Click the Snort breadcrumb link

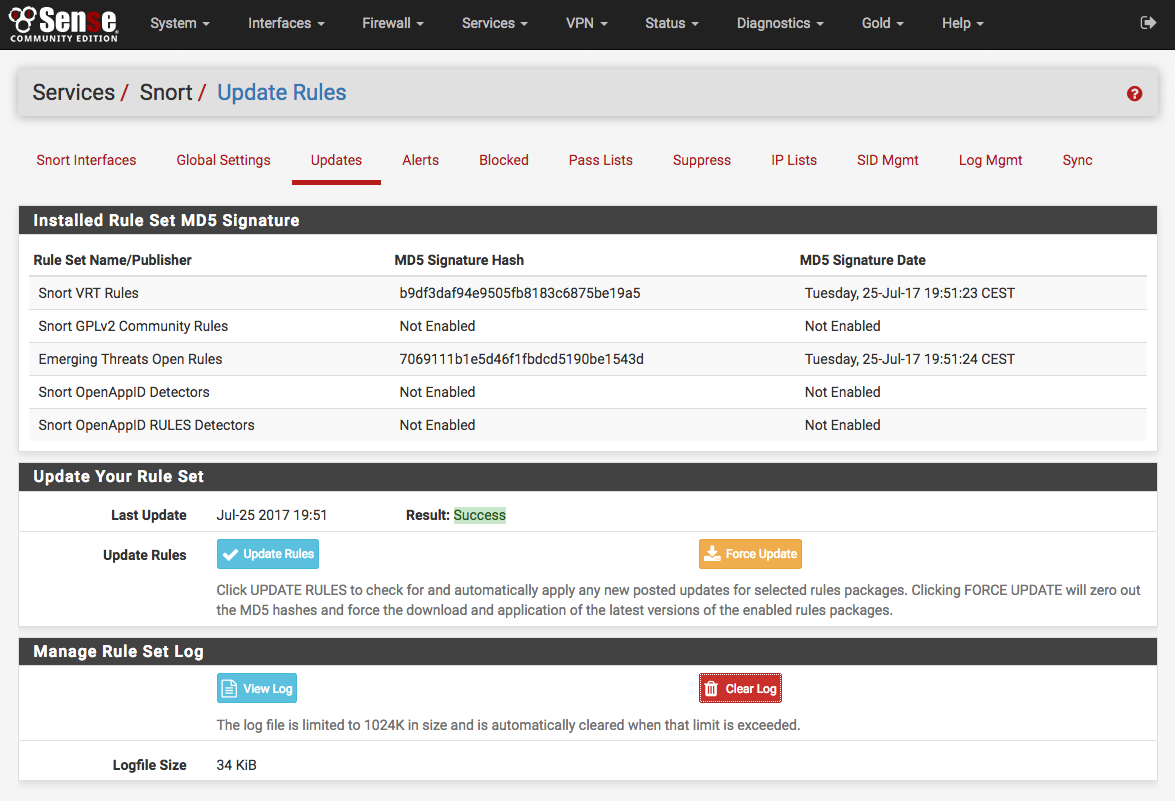tap(166, 93)
